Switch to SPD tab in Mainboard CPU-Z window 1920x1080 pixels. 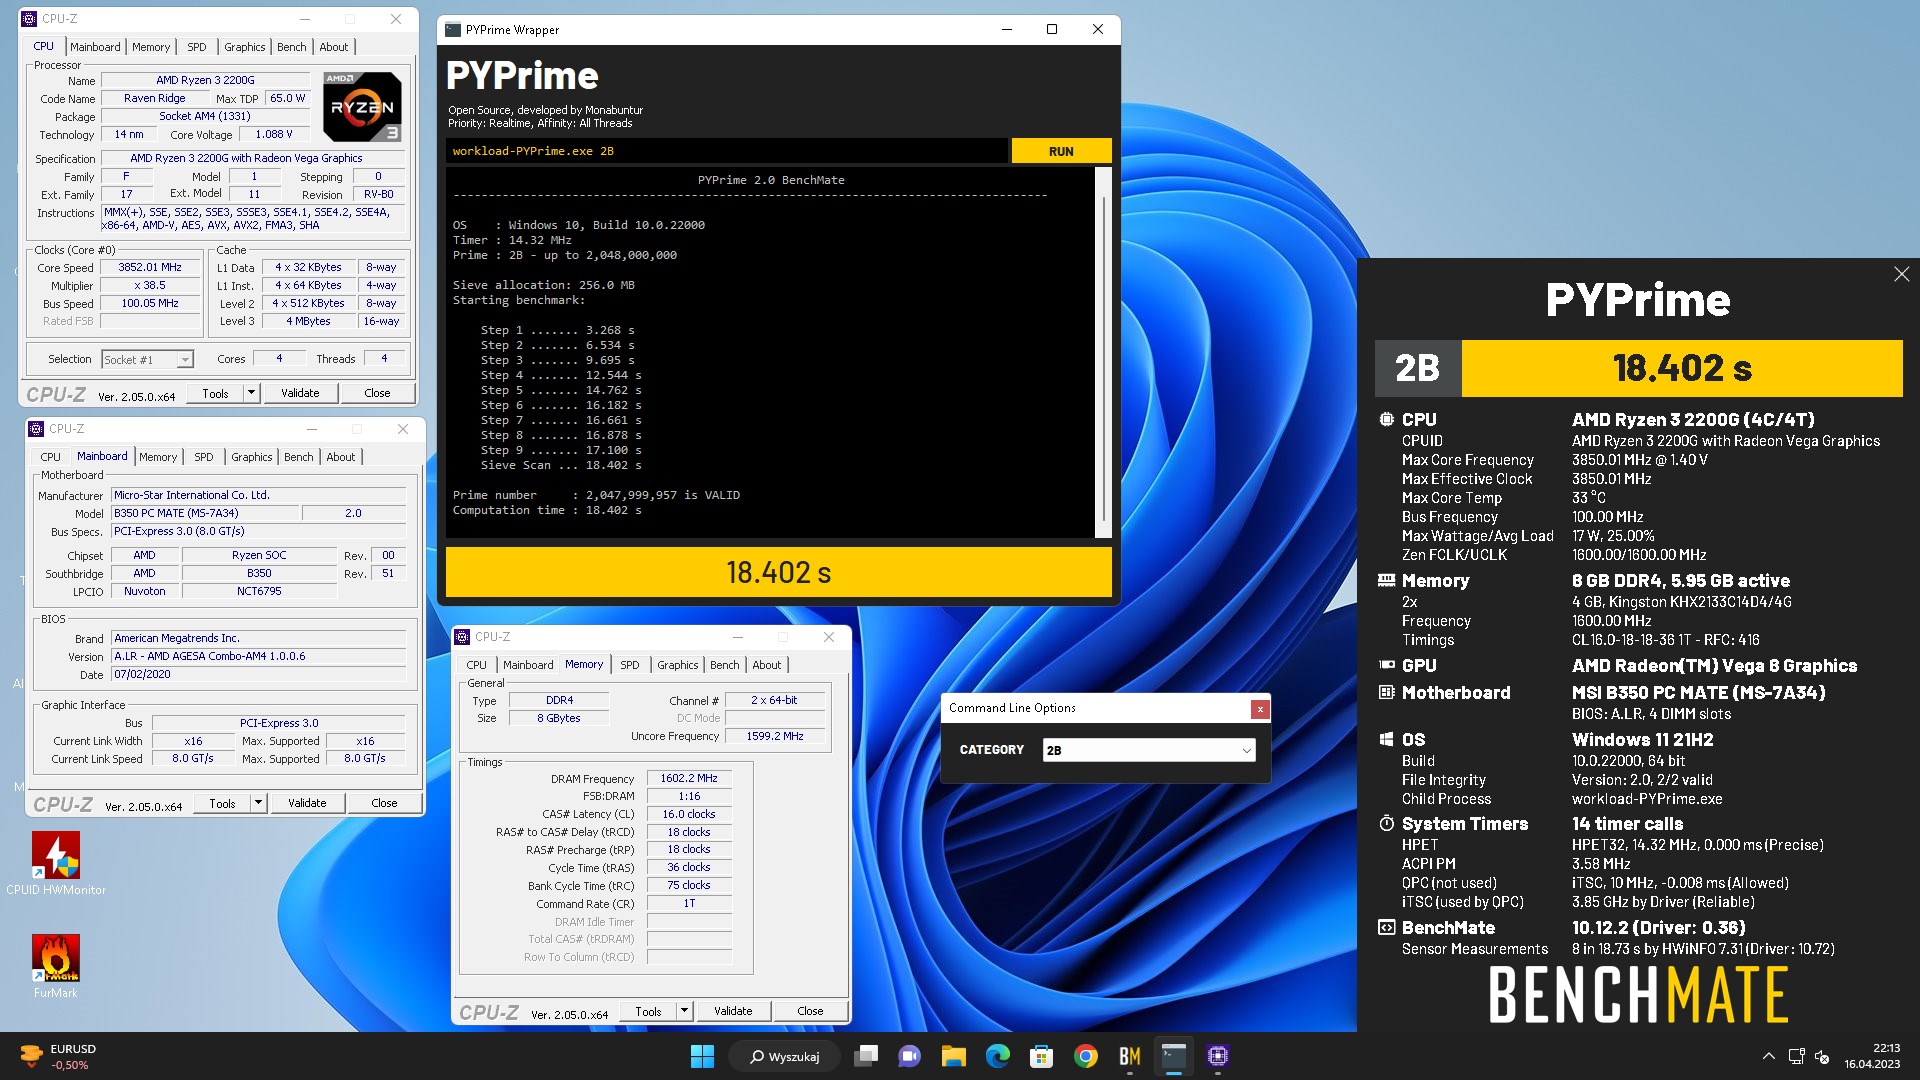(204, 457)
